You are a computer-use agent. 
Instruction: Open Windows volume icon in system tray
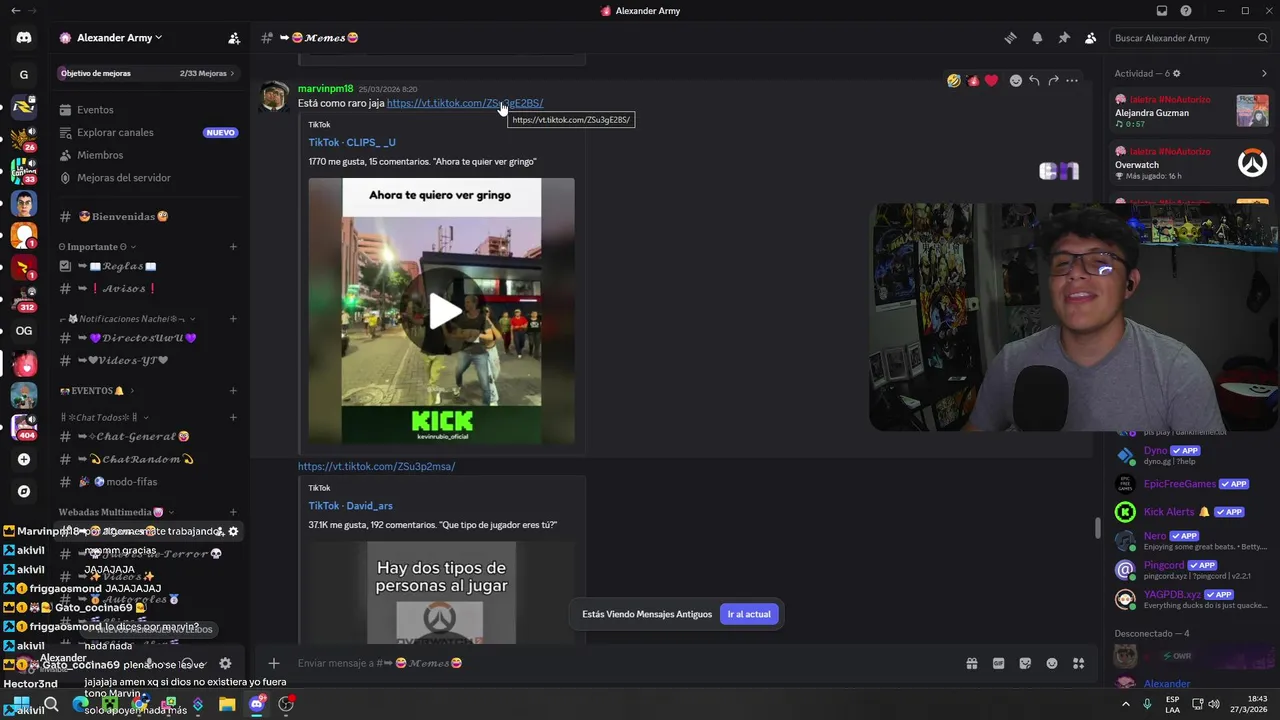[1214, 704]
